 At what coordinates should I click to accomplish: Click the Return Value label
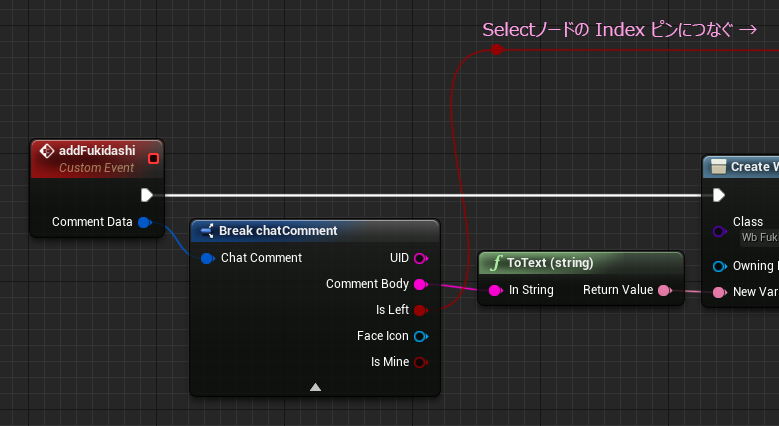click(618, 290)
